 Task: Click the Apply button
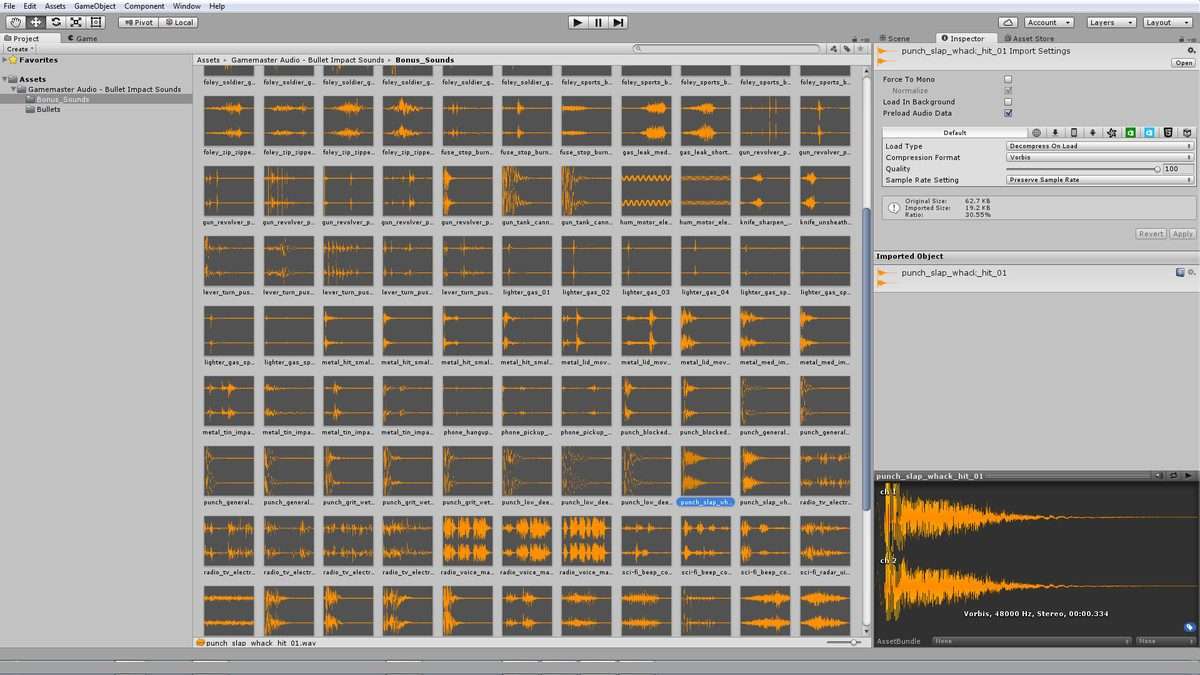click(x=1182, y=234)
